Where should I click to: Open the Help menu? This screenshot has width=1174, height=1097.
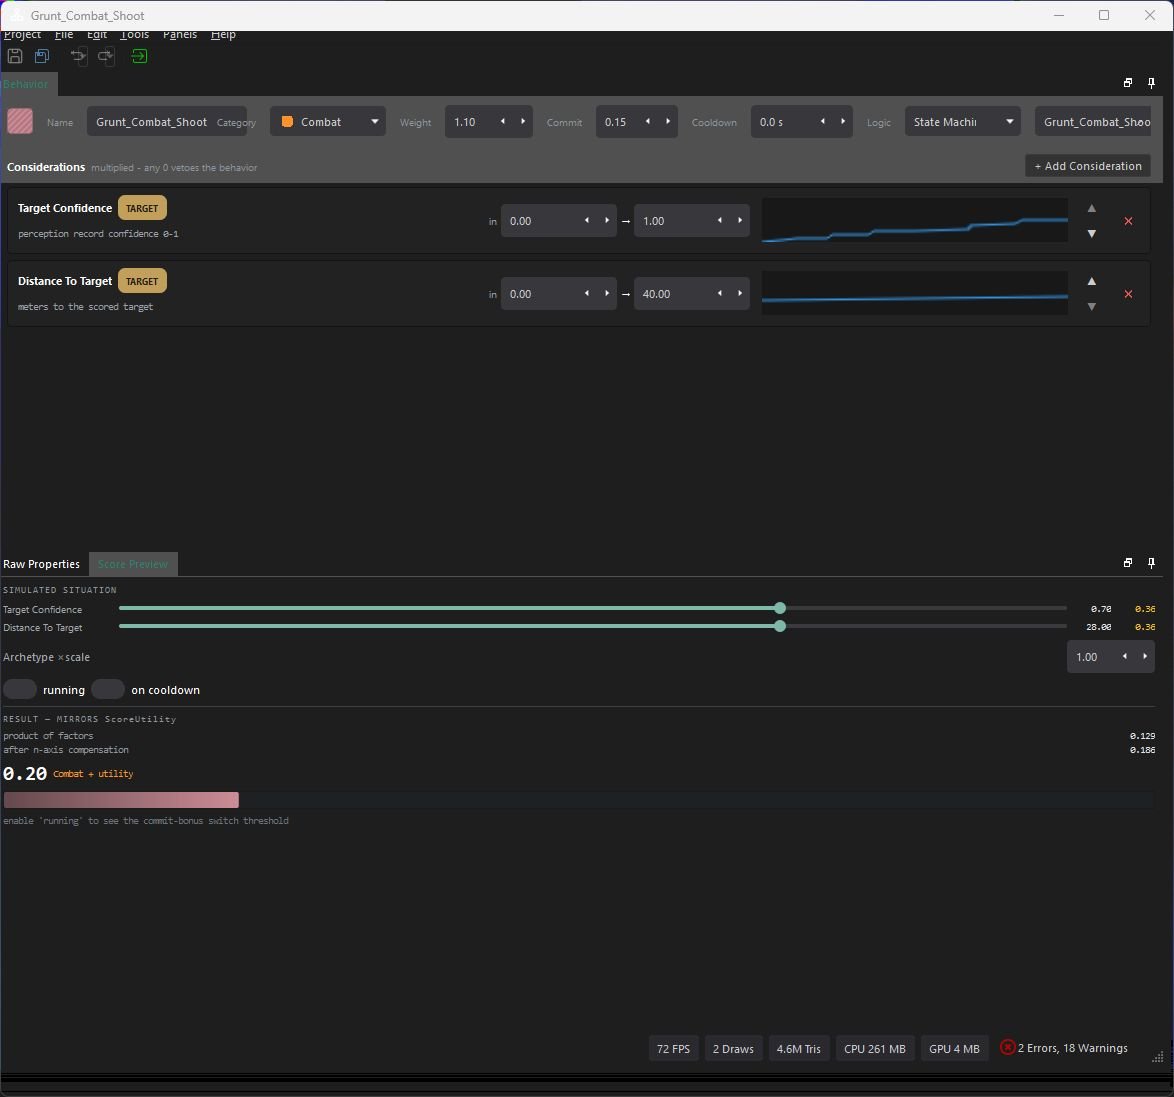pos(223,34)
